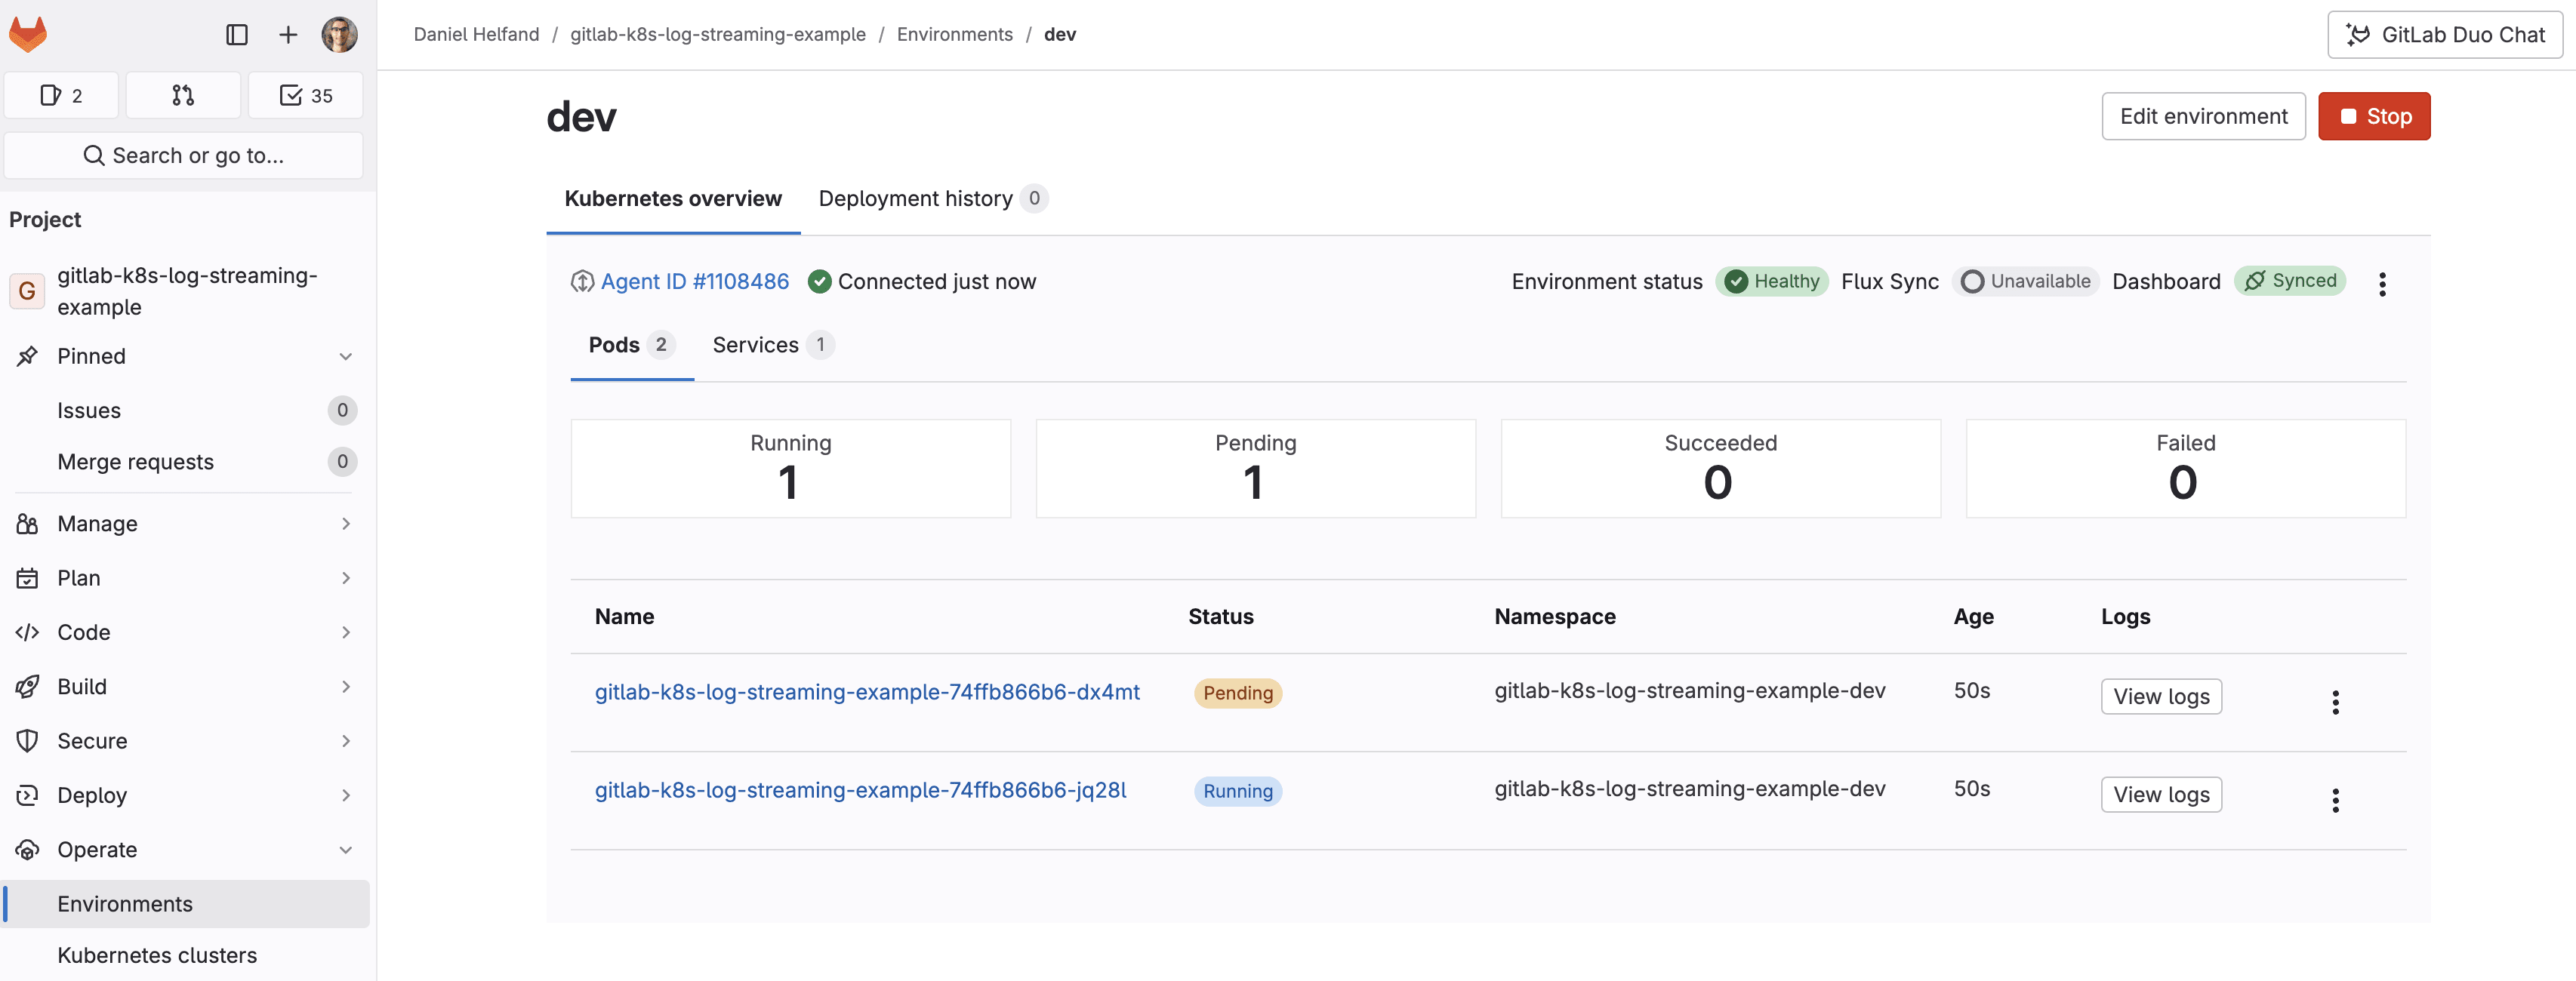
Task: Toggle the sidebar collapse icon
Action: [237, 35]
